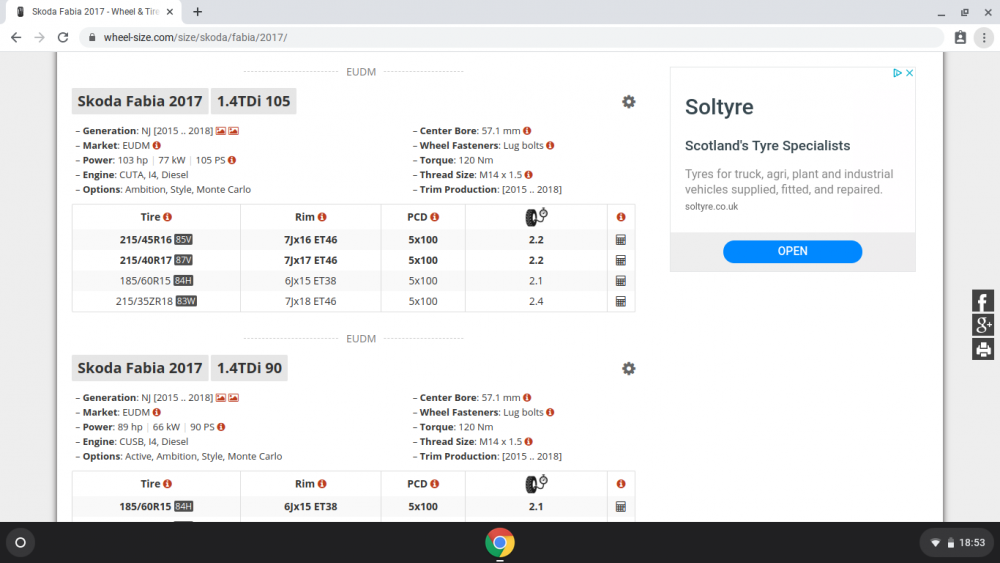Open settings gear for 1.4TDi 105 trim
1000x563 pixels.
coord(628,102)
